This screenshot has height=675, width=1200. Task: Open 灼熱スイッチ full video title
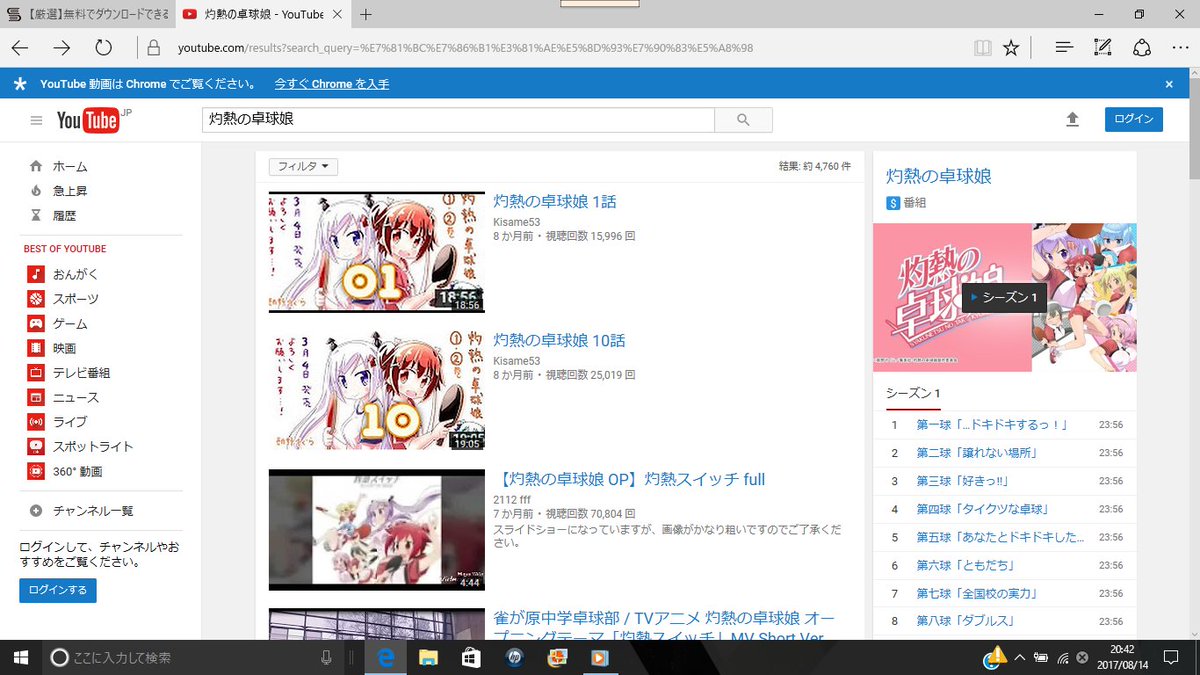629,479
